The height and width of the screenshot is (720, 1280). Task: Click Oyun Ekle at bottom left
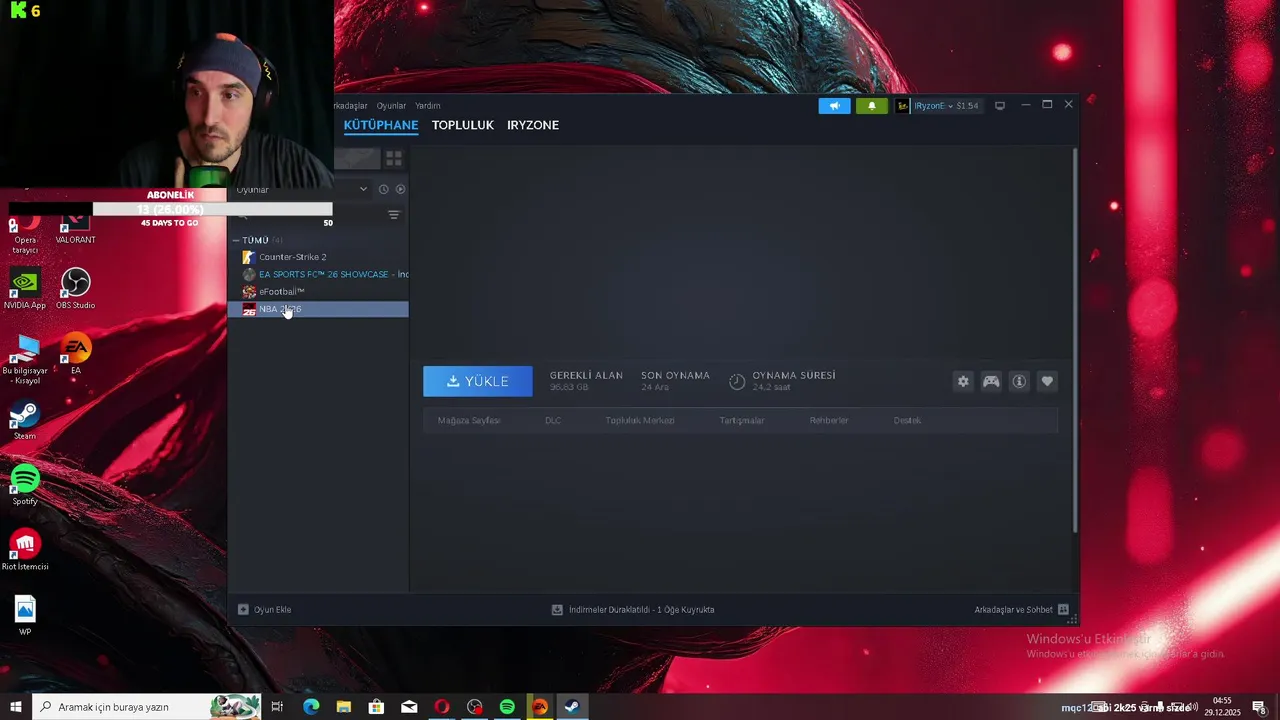point(265,609)
